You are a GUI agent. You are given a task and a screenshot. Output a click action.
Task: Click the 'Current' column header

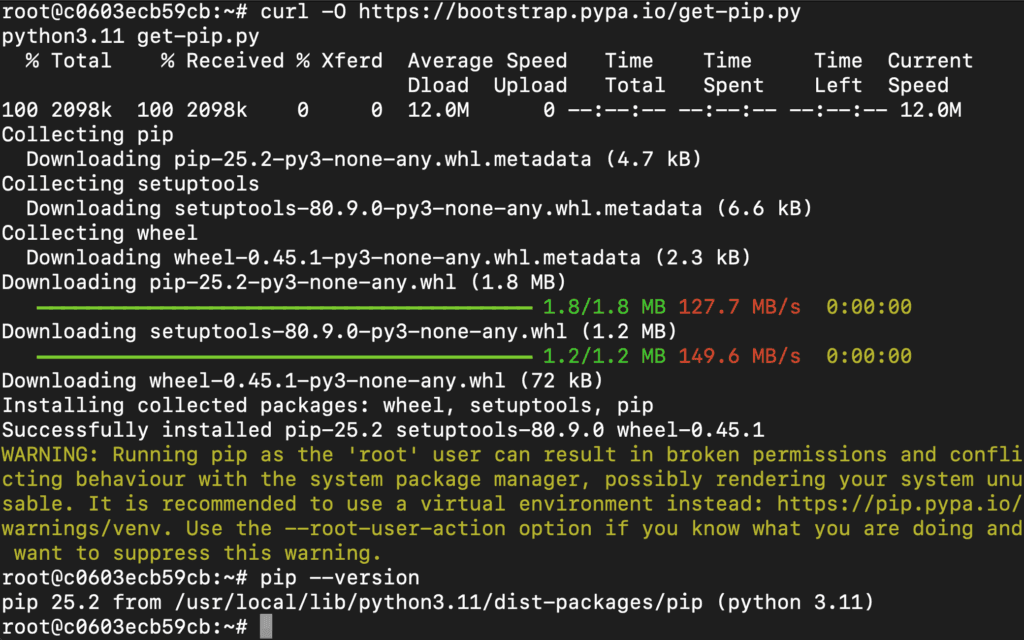tap(930, 61)
